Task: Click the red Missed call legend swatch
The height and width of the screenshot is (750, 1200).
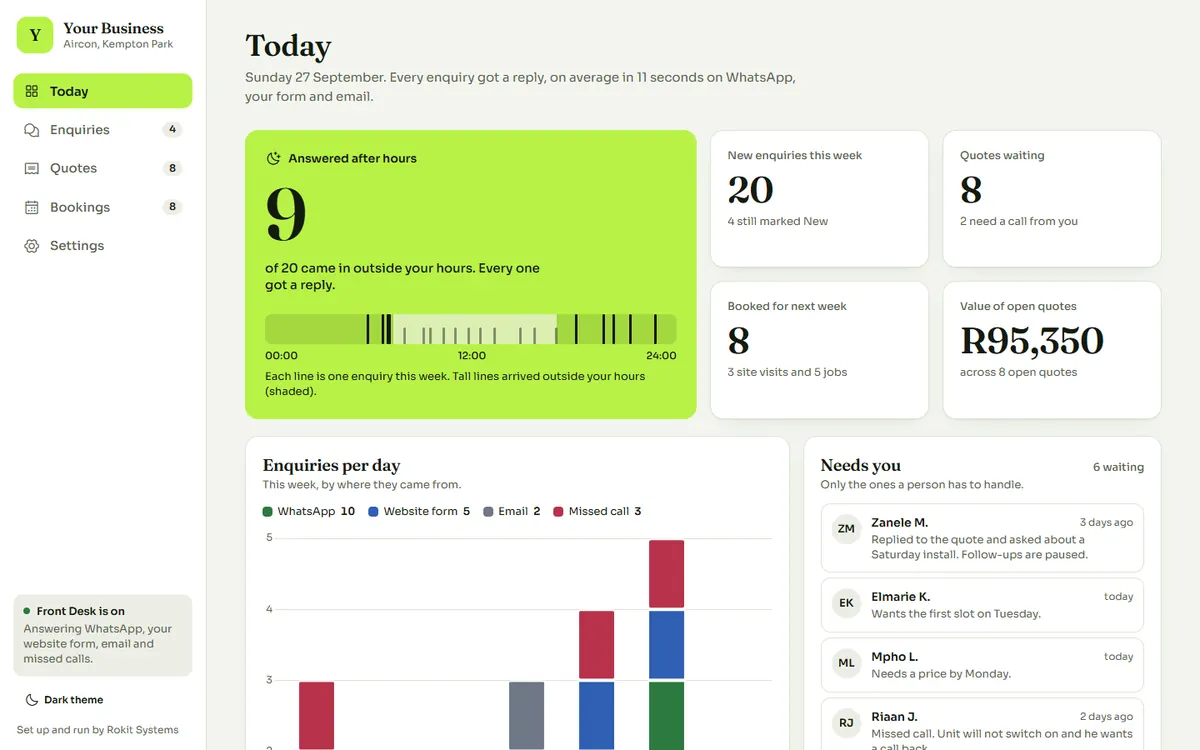Action: [x=558, y=511]
